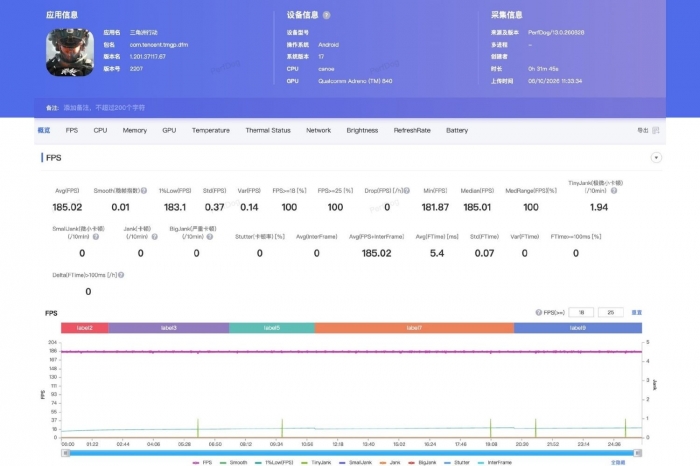Toggle the Smooth series in legend

point(233,462)
